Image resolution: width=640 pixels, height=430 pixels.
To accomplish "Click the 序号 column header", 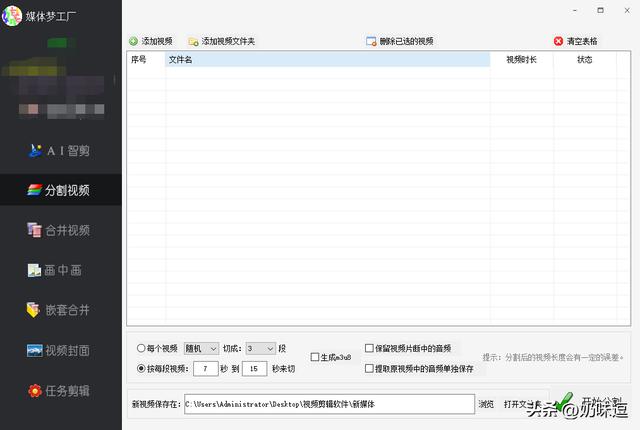I will click(x=146, y=60).
